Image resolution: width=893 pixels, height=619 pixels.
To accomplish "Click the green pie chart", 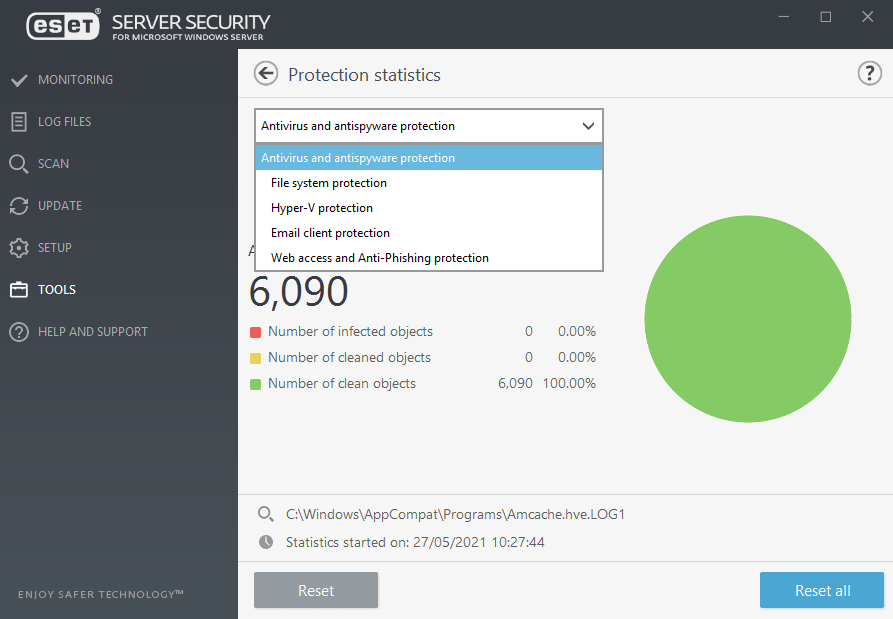I will coord(747,320).
